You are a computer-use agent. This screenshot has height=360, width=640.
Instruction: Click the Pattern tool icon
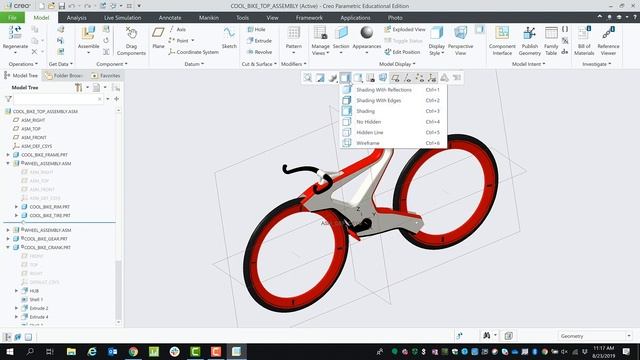pos(293,33)
